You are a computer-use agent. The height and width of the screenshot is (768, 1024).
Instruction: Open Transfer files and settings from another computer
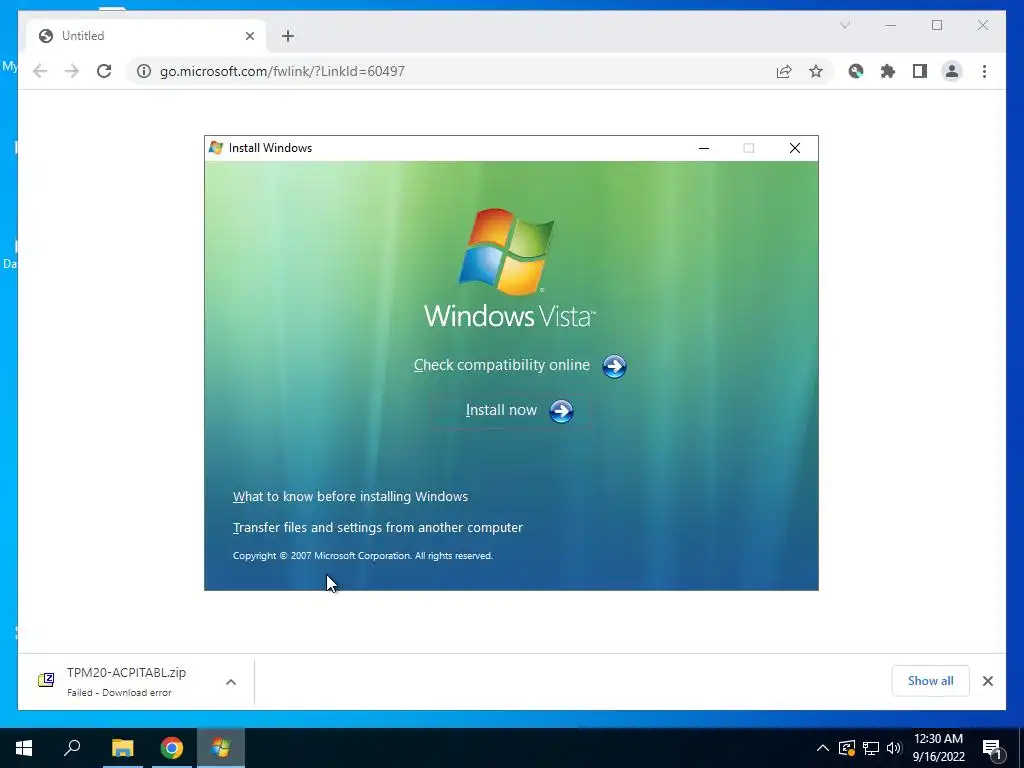(x=378, y=527)
